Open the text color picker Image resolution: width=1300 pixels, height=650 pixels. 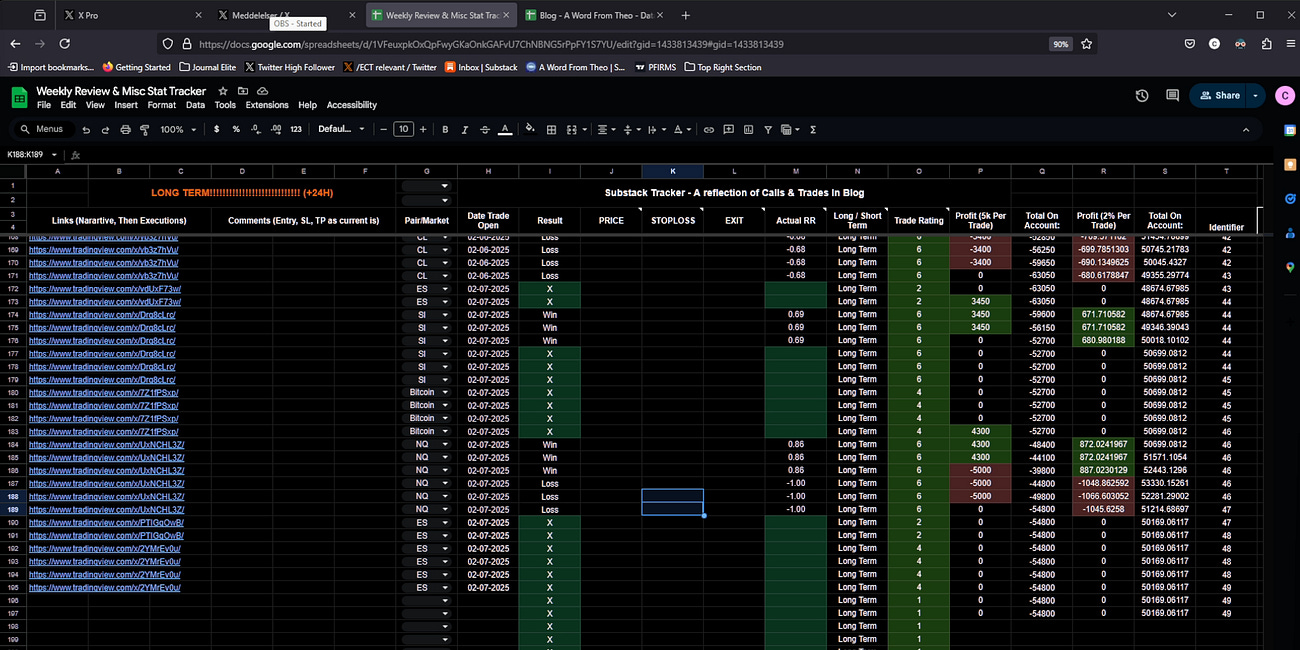point(505,129)
